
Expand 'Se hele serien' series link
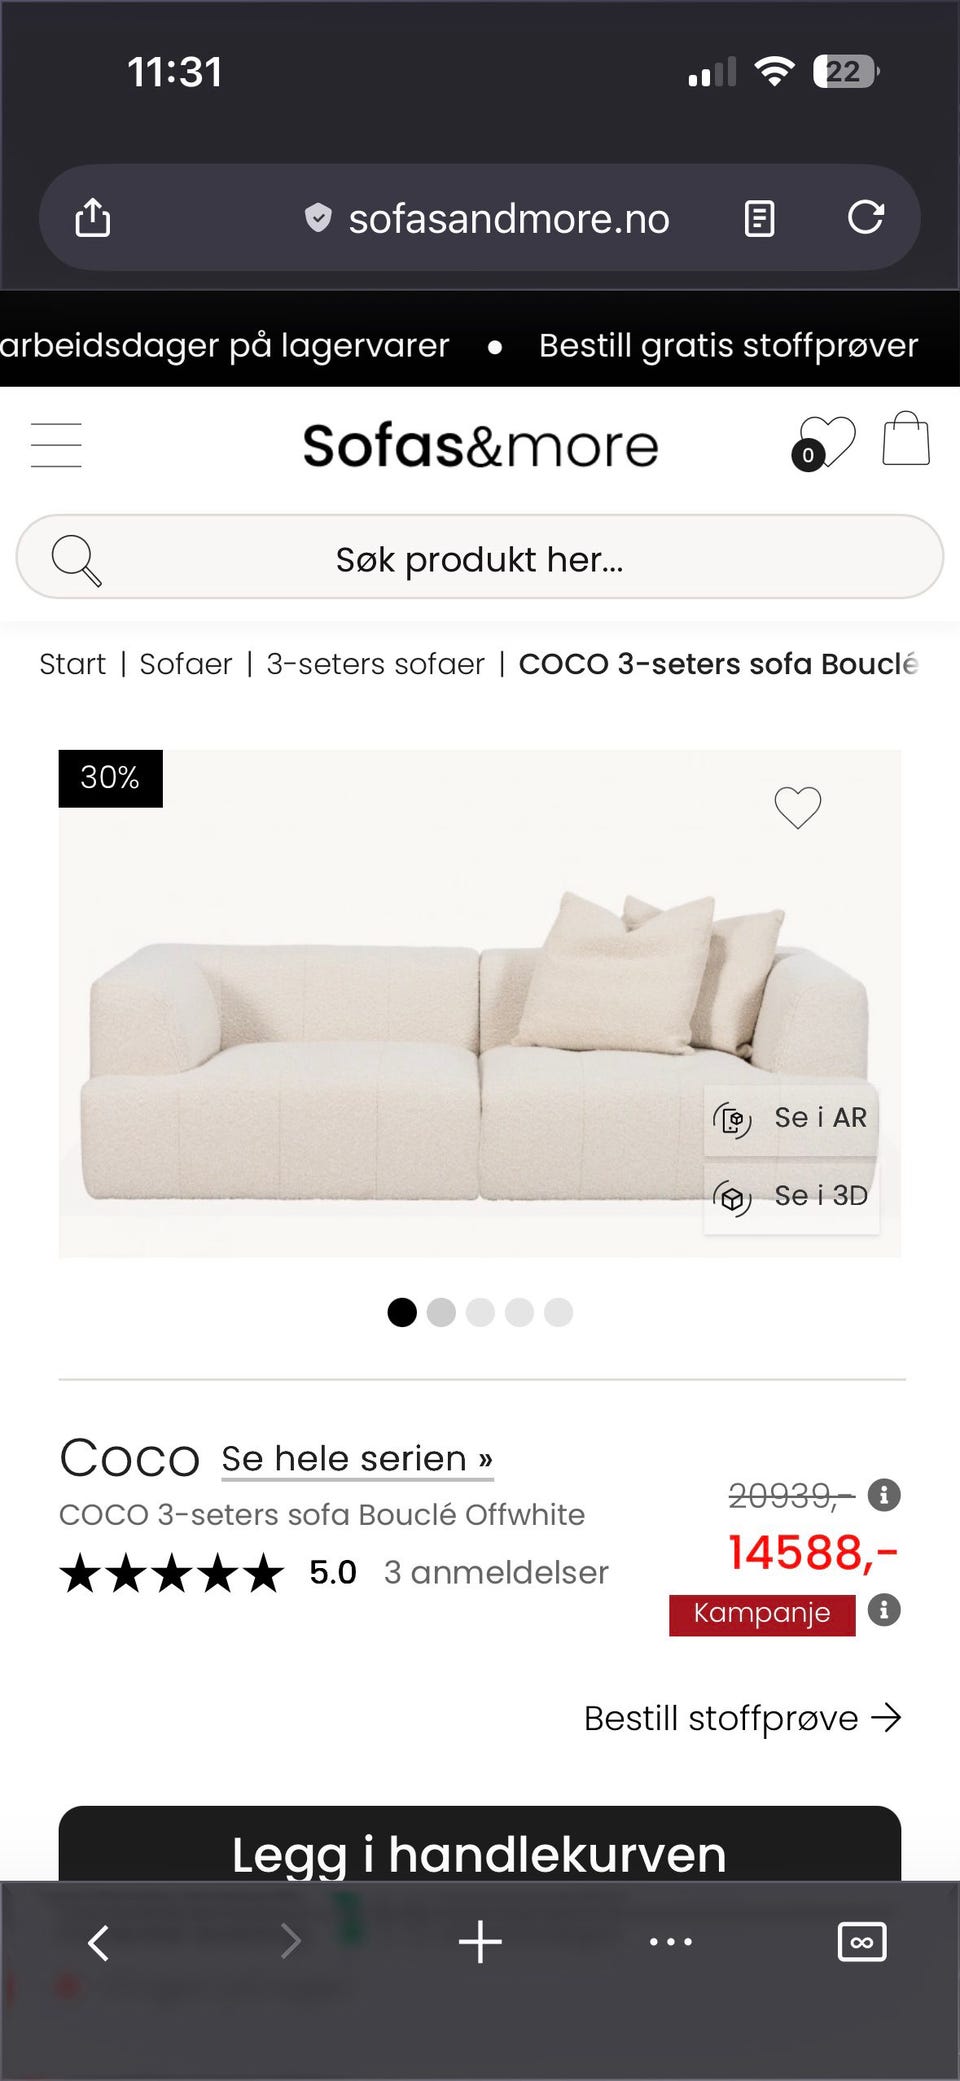tap(357, 1459)
